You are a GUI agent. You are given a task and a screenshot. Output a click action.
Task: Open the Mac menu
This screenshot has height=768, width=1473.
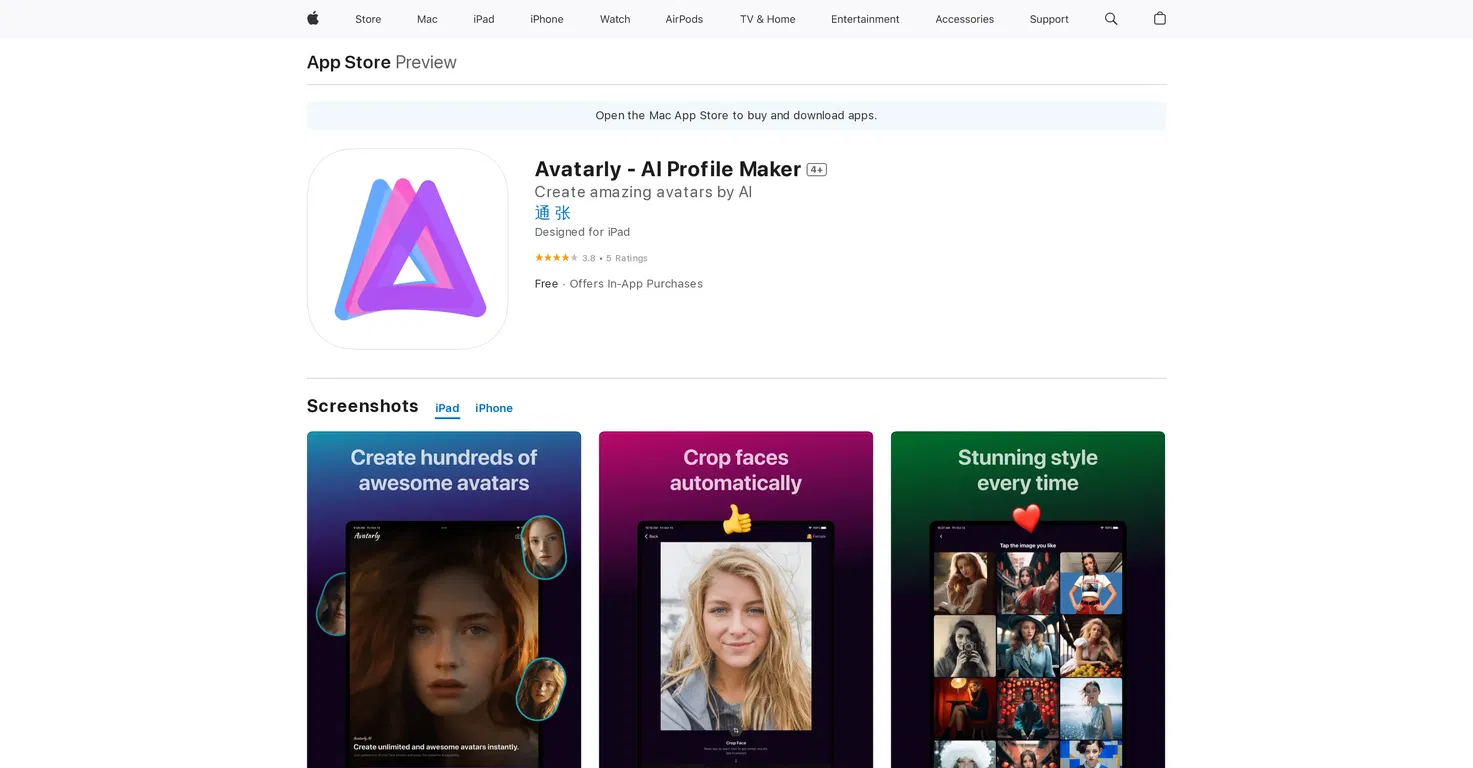click(427, 19)
